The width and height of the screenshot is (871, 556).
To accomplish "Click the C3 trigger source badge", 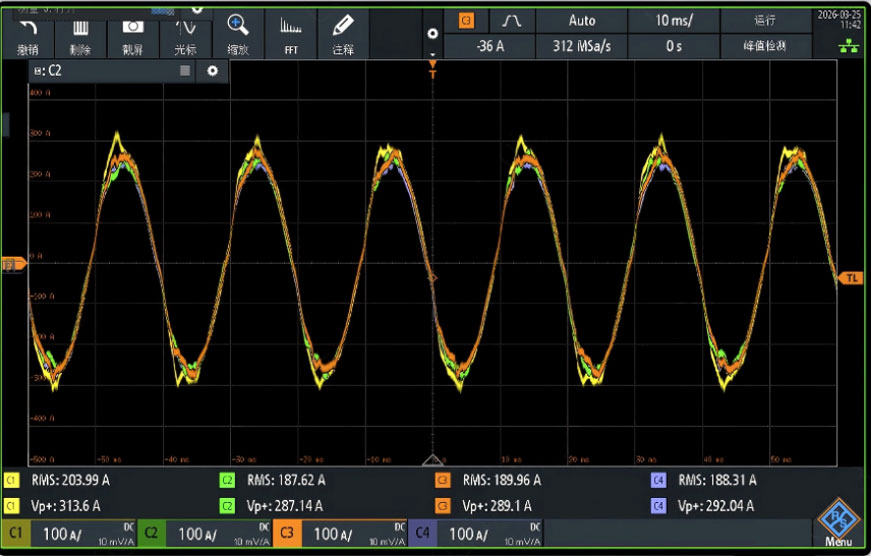I will pos(466,21).
